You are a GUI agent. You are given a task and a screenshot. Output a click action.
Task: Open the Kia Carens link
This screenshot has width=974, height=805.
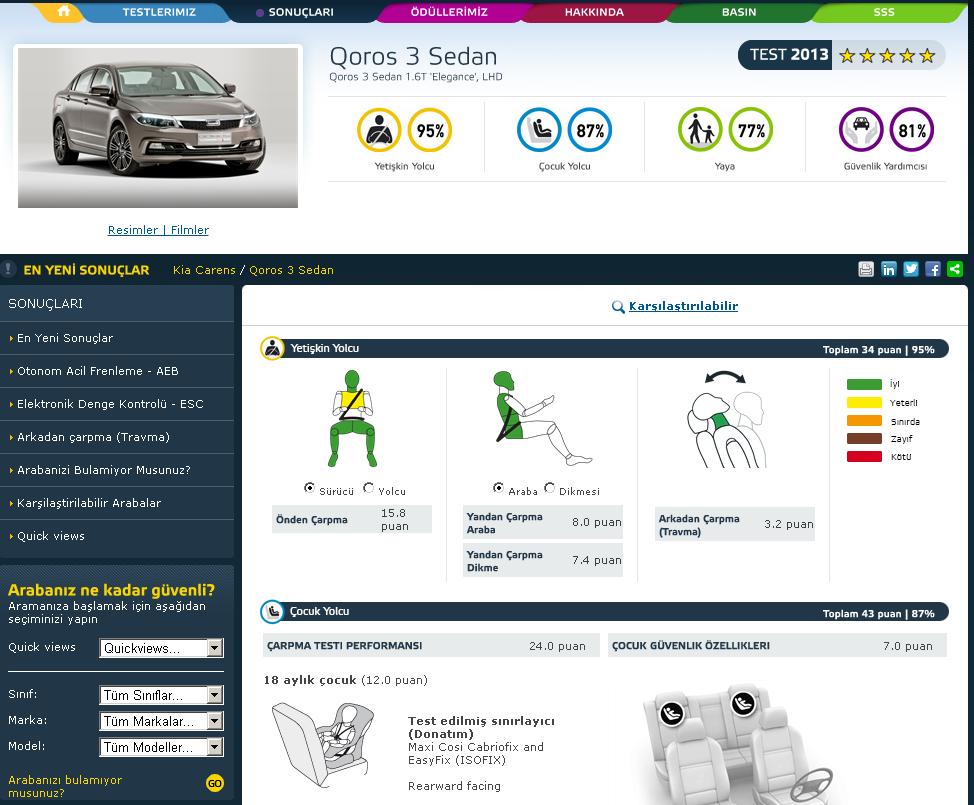[204, 270]
